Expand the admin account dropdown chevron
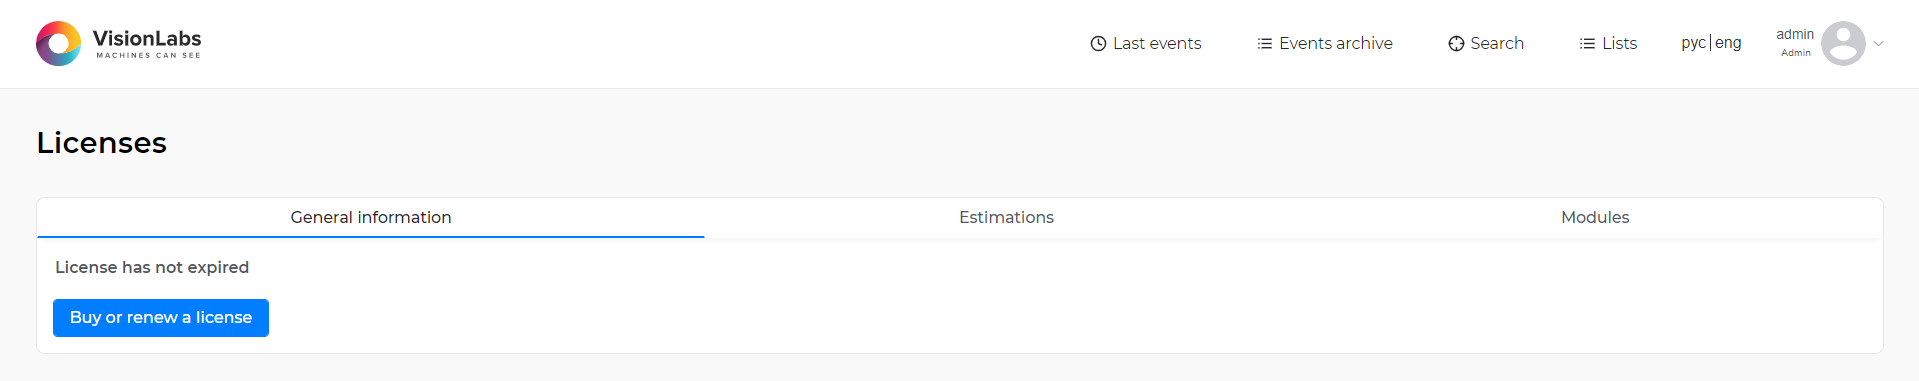Screen dimensions: 1919x381 (x=1878, y=44)
